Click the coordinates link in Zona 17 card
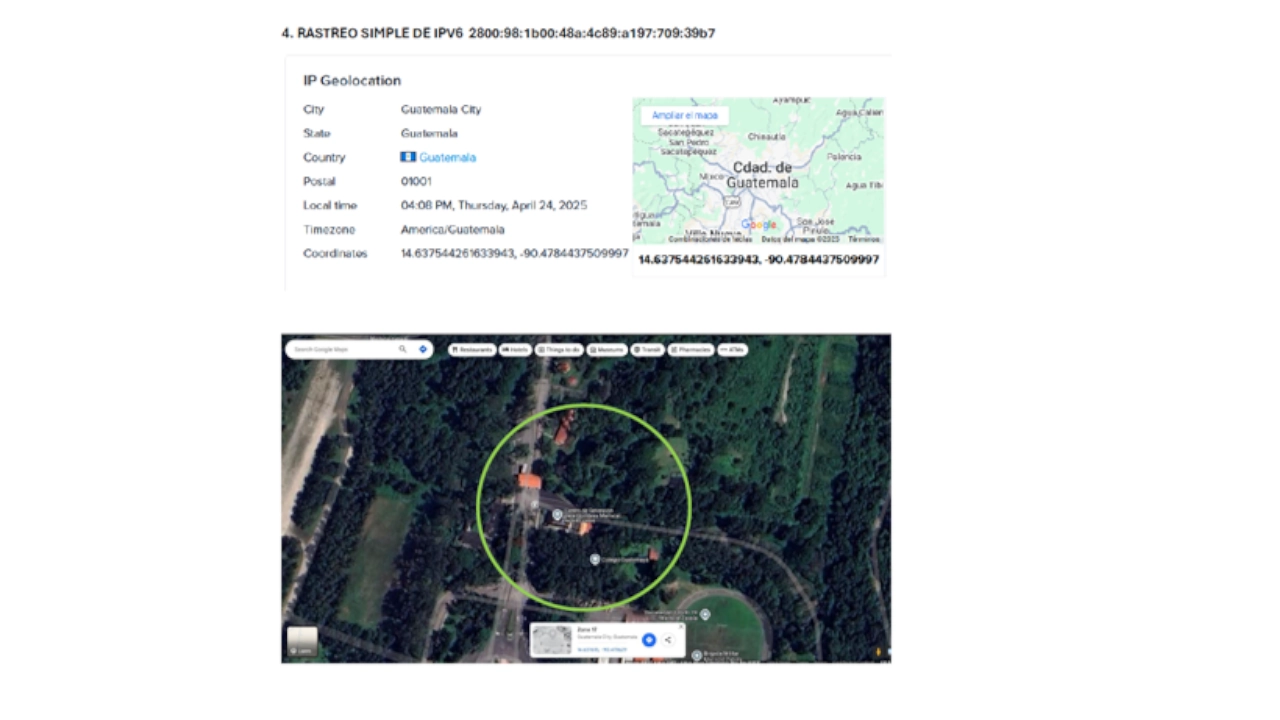This screenshot has width=1280, height=720. click(x=602, y=650)
